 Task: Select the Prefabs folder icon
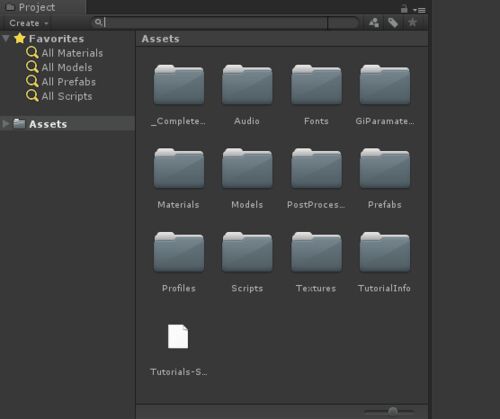385,168
